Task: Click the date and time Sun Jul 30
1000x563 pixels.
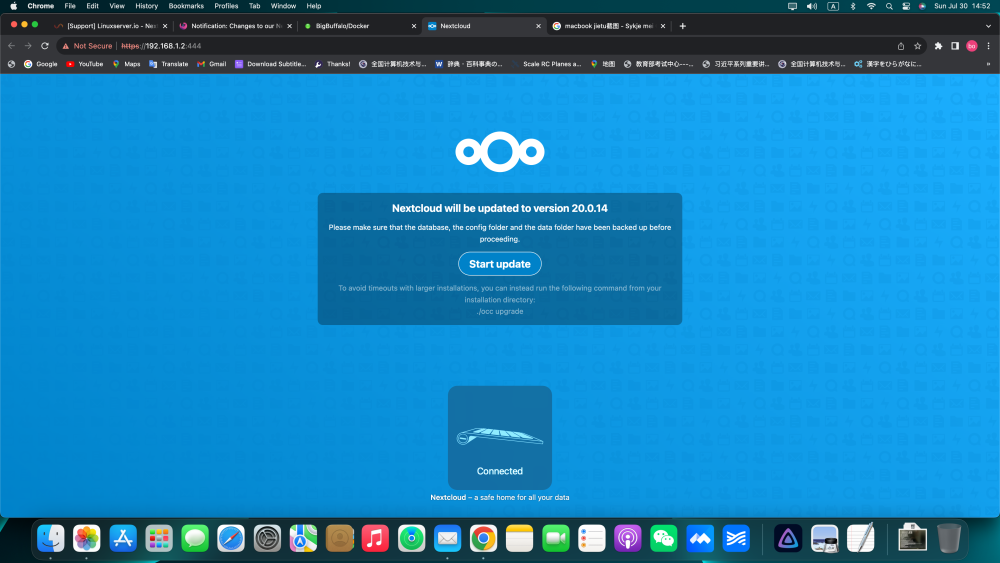Action: (x=962, y=6)
